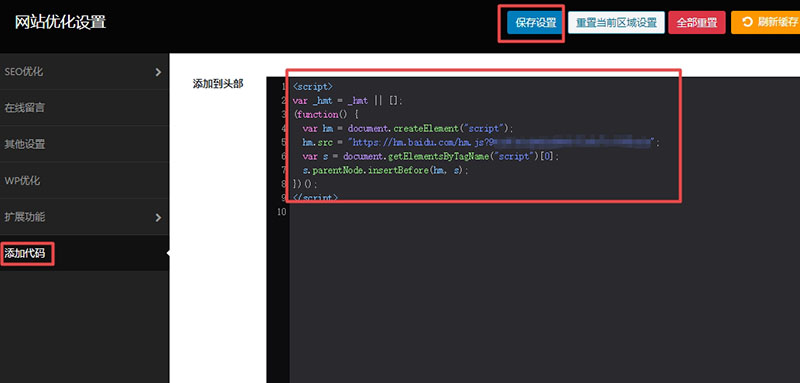Expand the SEO优化 chevron arrow
The image size is (800, 383).
pyautogui.click(x=158, y=72)
